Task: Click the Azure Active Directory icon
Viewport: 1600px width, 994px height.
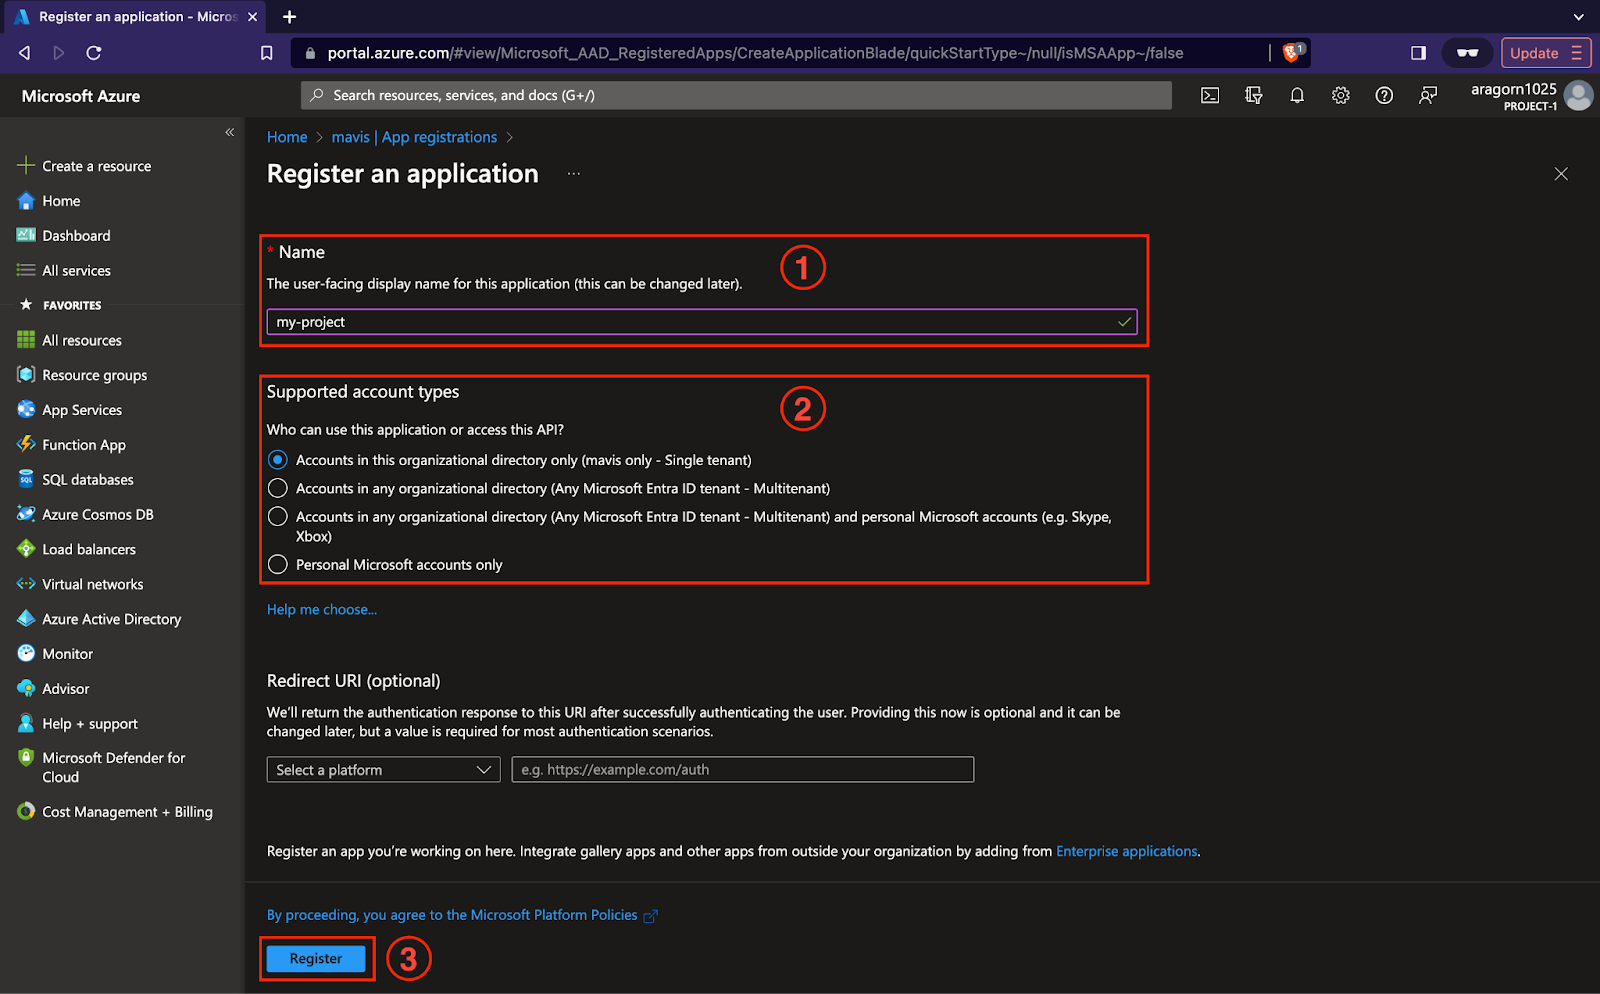Action: tap(26, 619)
